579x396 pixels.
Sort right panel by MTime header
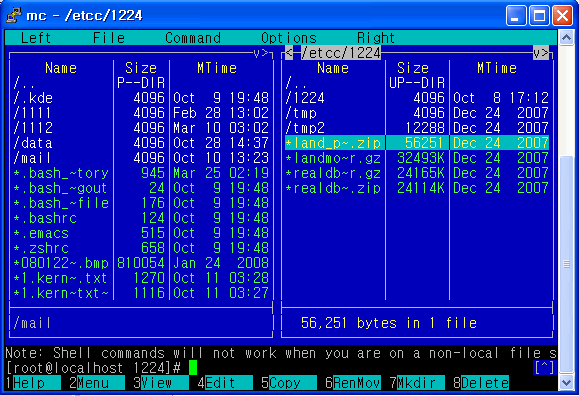(497, 68)
